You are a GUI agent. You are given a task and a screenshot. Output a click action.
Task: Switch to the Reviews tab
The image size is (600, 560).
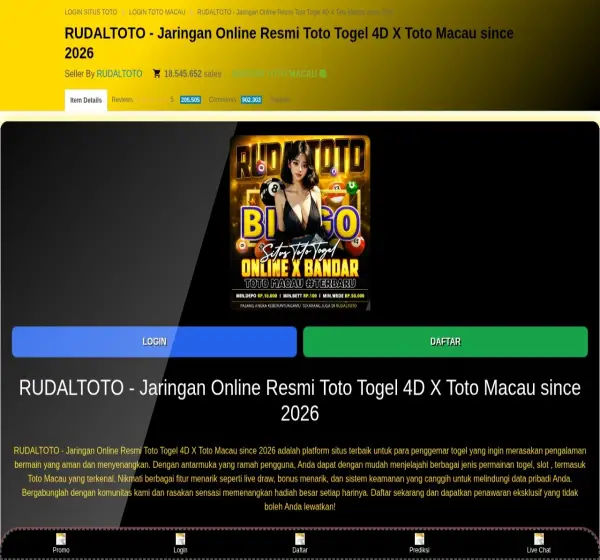coord(122,100)
